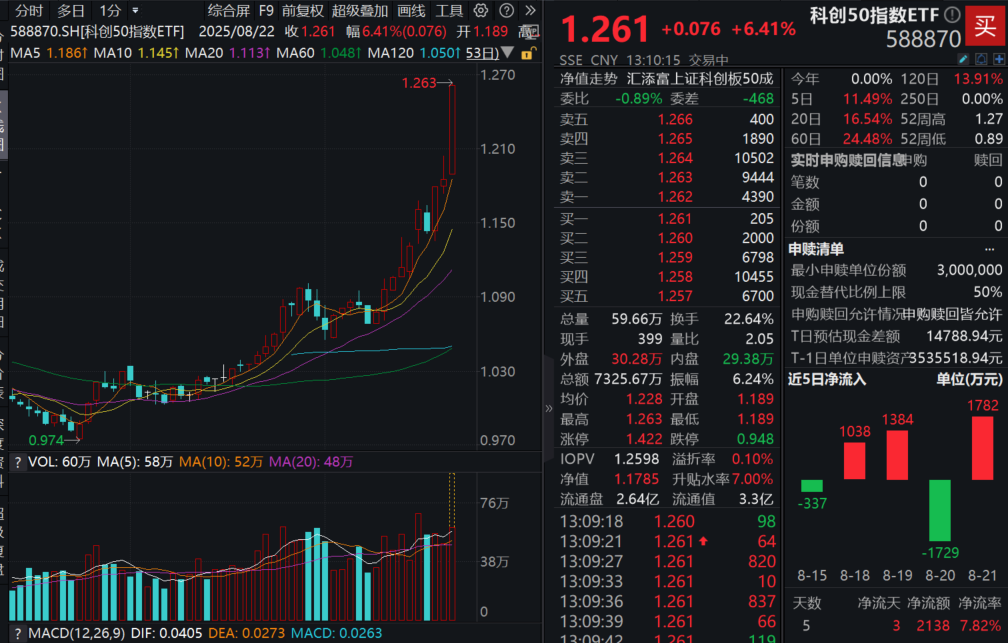1008x643 pixels.
Task: Set price alert with bell icon
Action: pyautogui.click(x=981, y=60)
